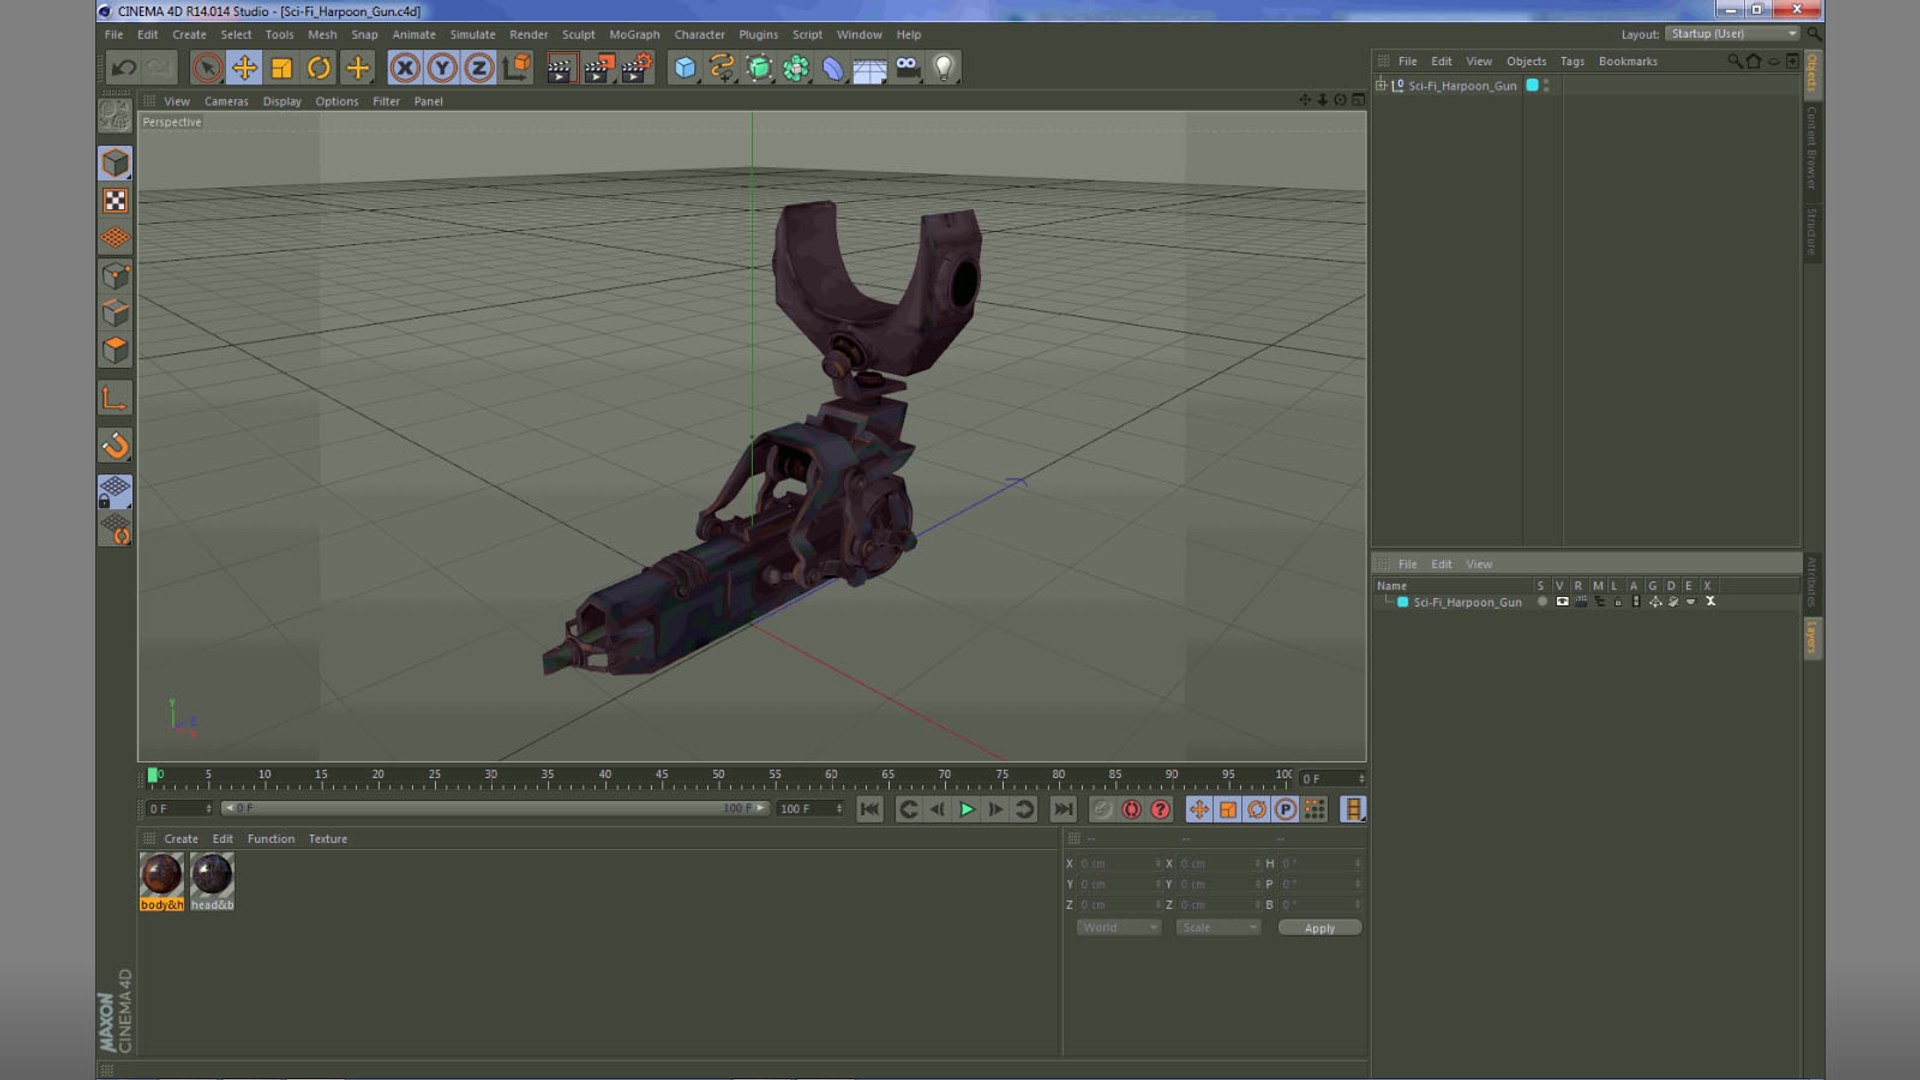Enable Texture mode checkerboard icon
This screenshot has height=1080, width=1920.
[115, 201]
